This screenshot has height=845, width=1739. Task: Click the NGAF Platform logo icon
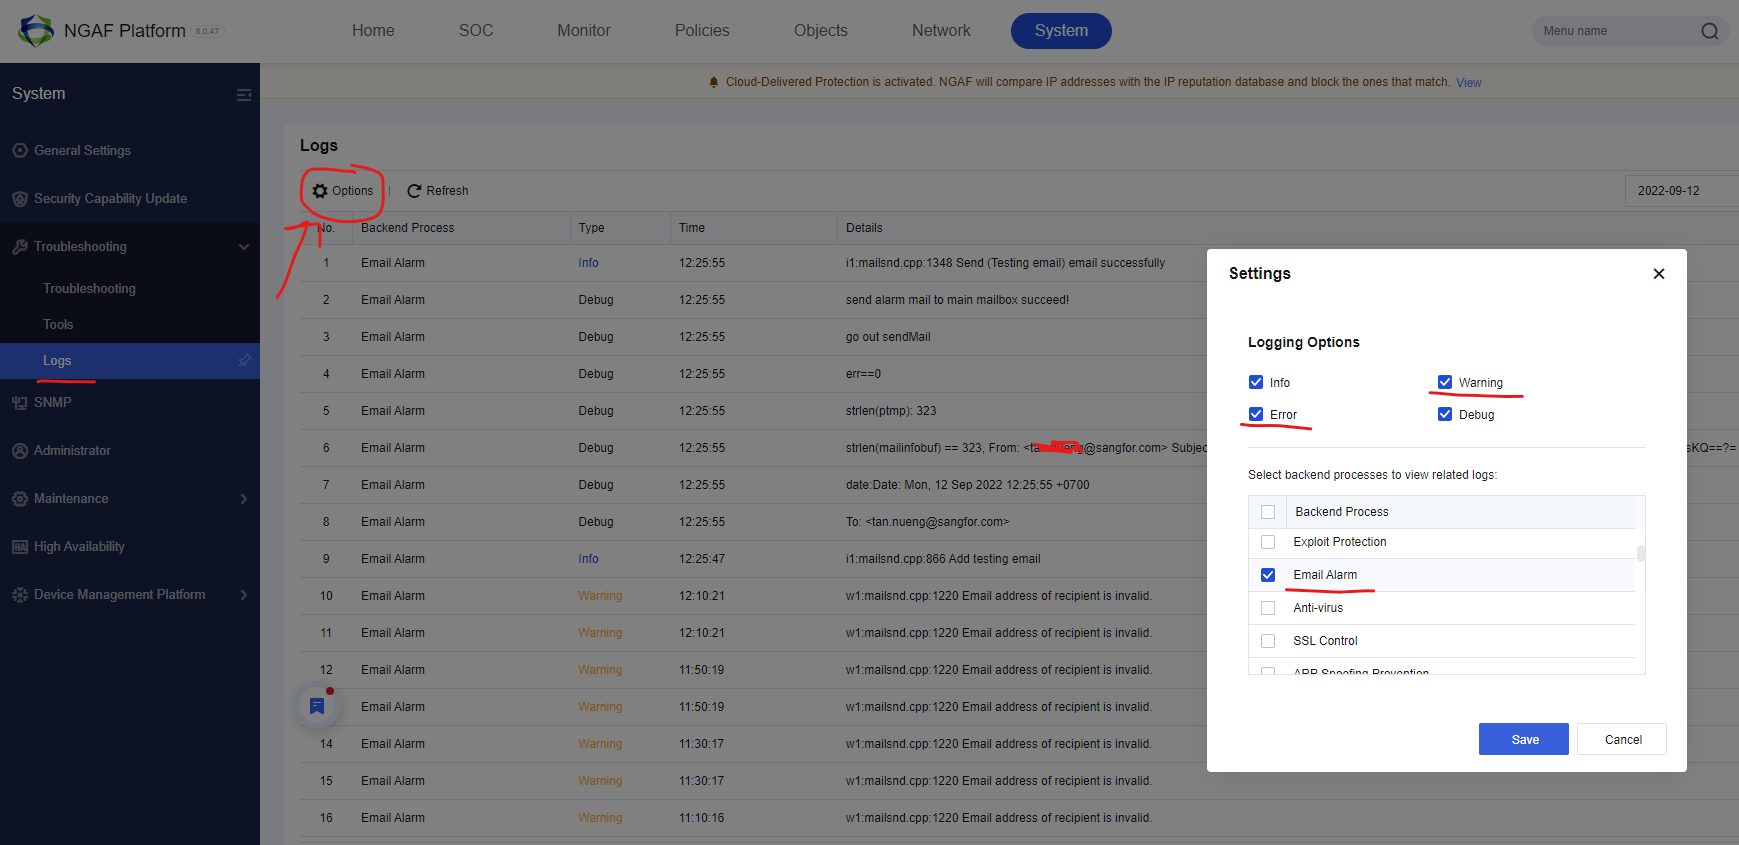(x=36, y=31)
